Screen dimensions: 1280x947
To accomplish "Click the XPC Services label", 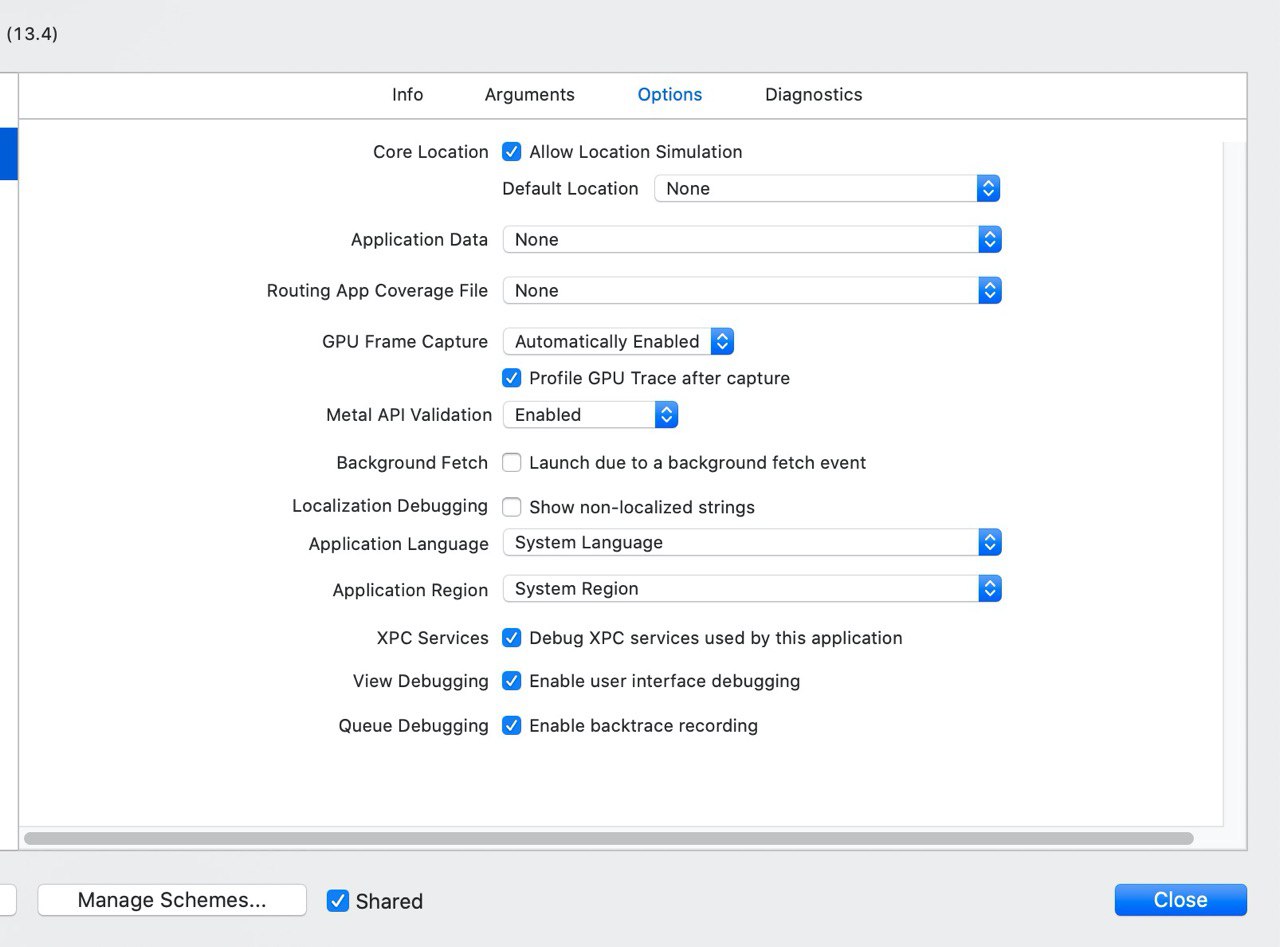I will [432, 638].
